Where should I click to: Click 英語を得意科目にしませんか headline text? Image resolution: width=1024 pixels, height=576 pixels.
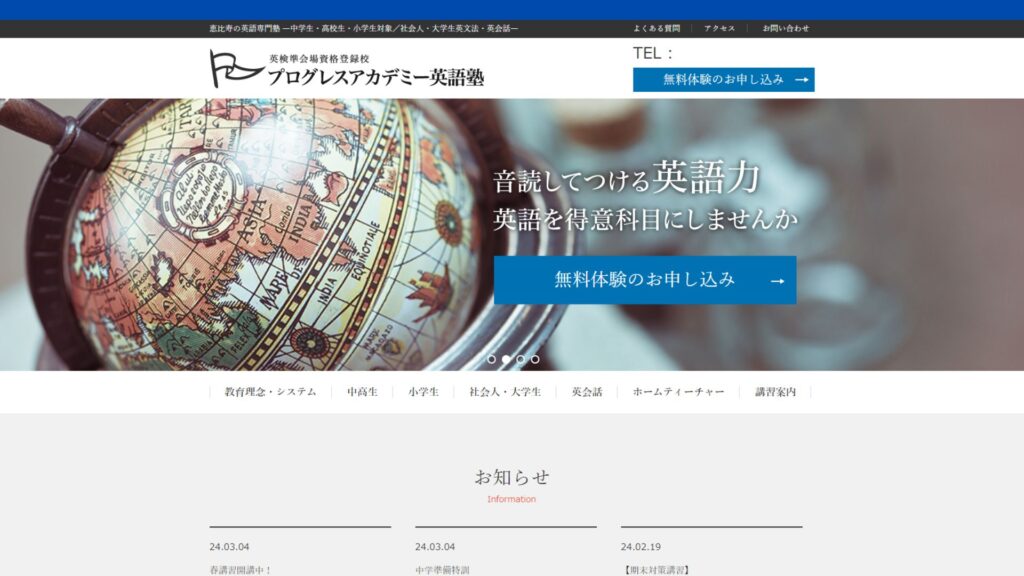[645, 219]
